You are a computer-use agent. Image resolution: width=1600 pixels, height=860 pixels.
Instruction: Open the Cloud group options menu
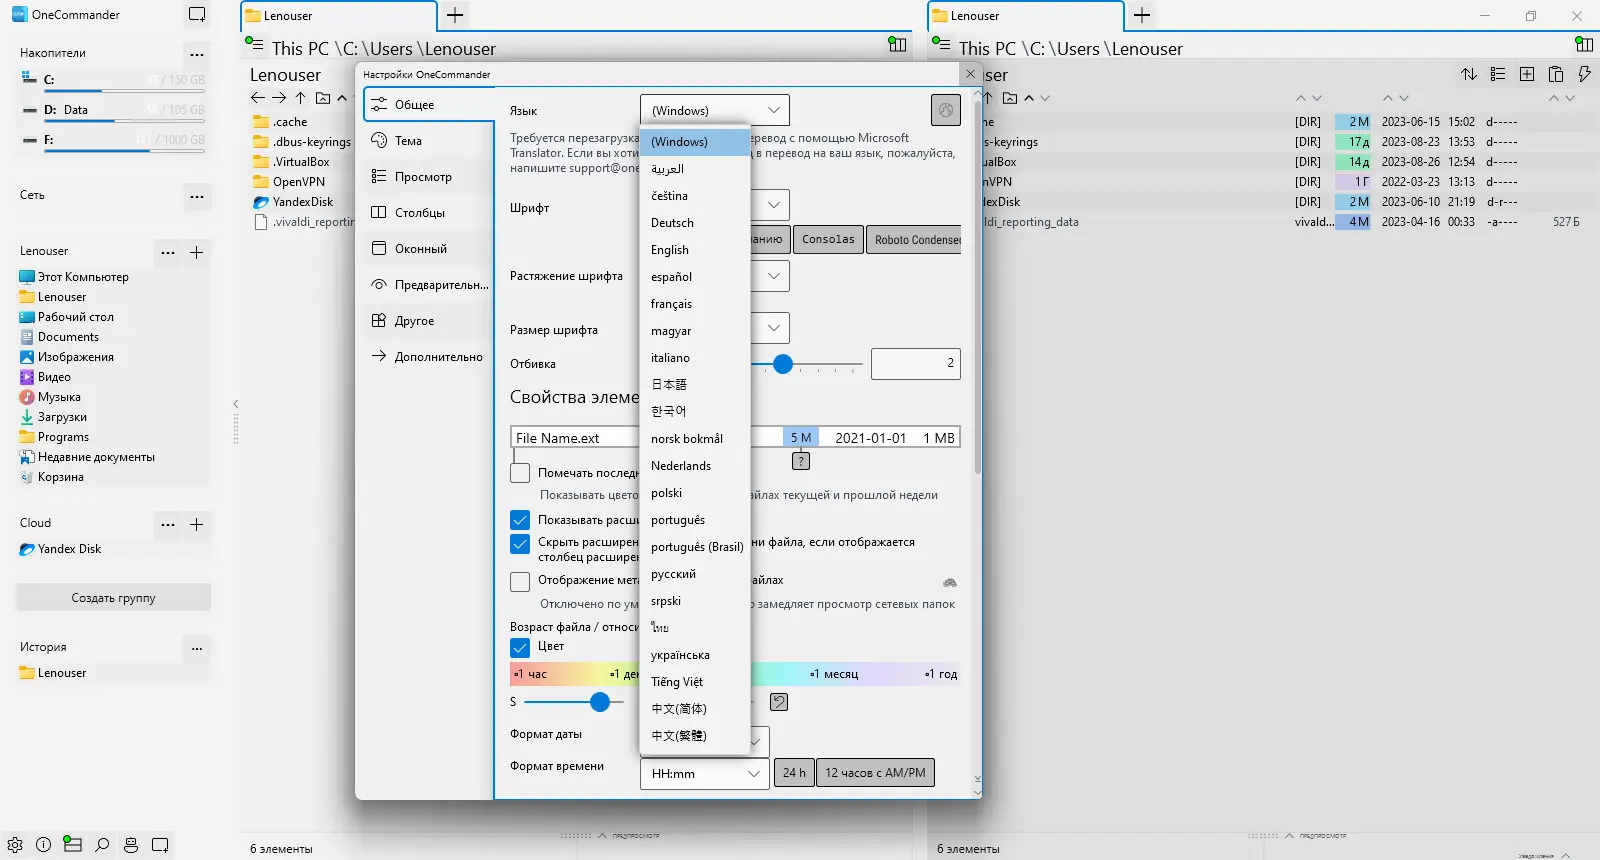pyautogui.click(x=168, y=524)
